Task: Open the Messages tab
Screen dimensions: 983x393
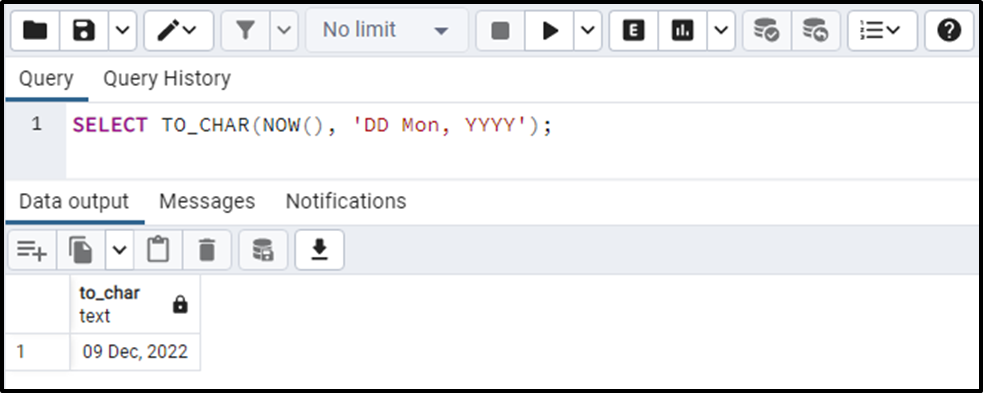Action: pyautogui.click(x=207, y=201)
